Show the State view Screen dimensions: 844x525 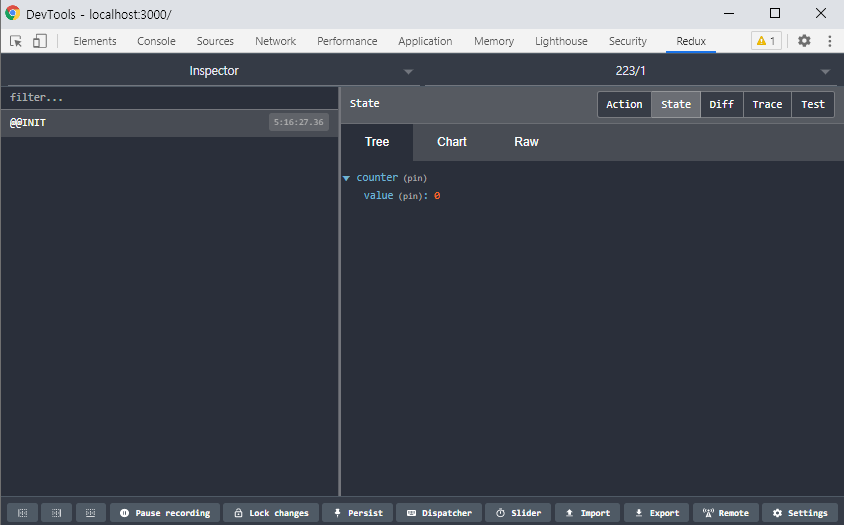676,104
